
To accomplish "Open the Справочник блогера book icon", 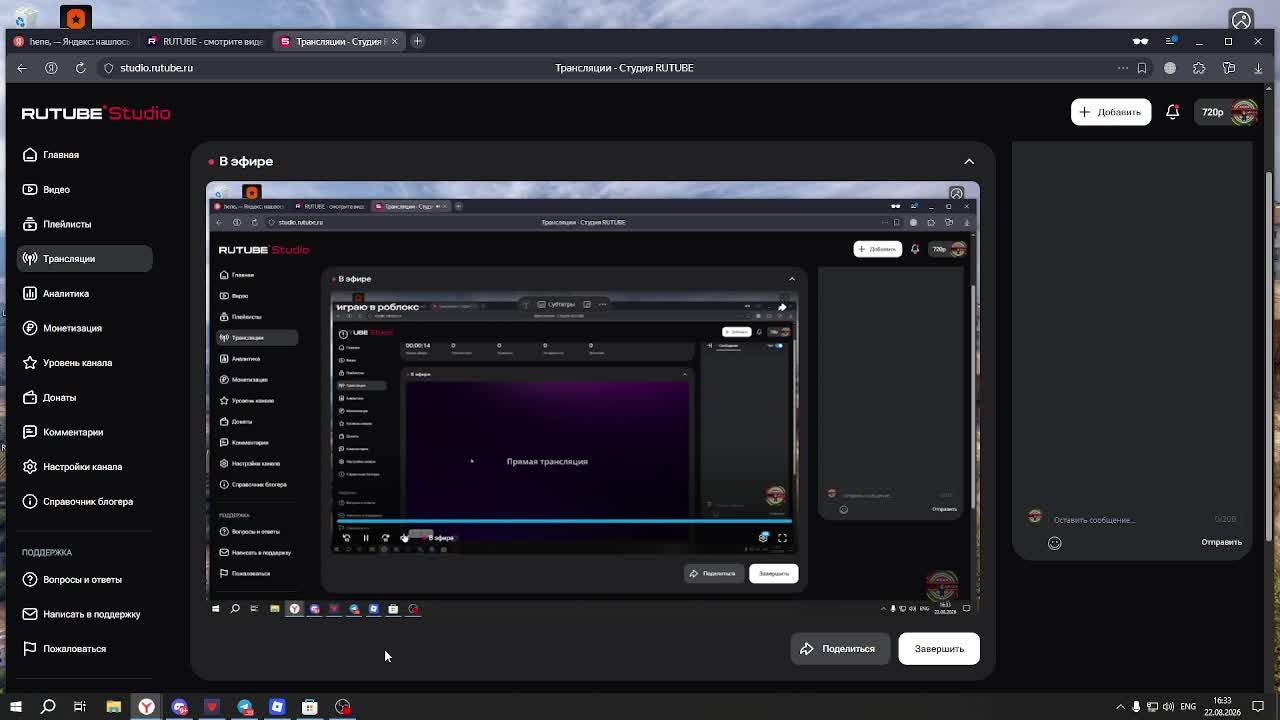I will point(30,502).
